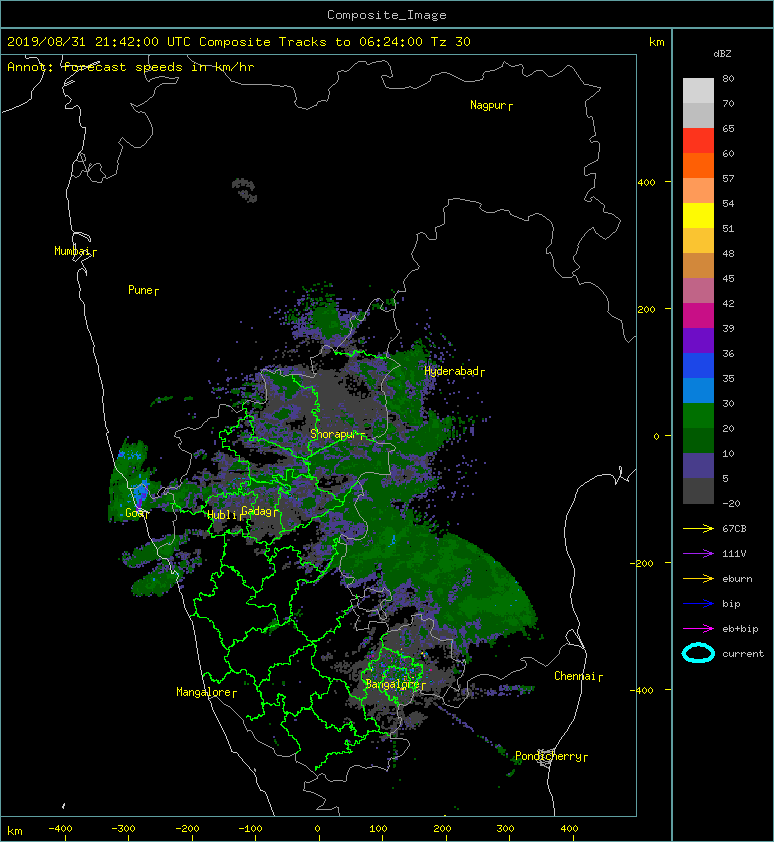Click the 39 dBZ purple swatch

pos(698,340)
